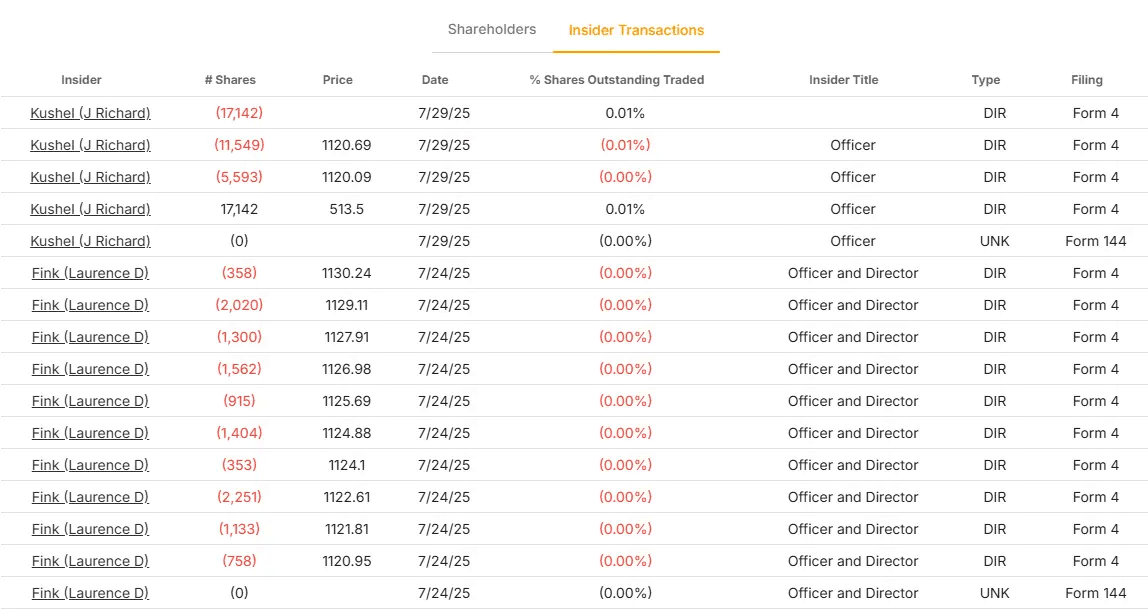Viewport: 1148px width, 610px height.
Task: Select the Insider Transactions tab
Action: pos(636,30)
